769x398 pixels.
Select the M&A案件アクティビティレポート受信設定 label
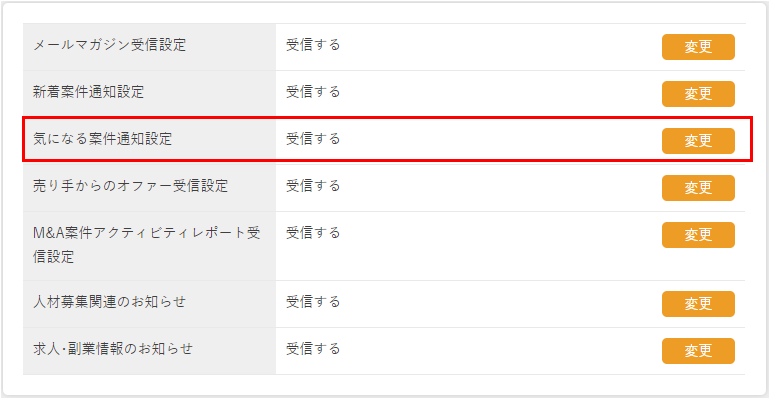tap(147, 245)
